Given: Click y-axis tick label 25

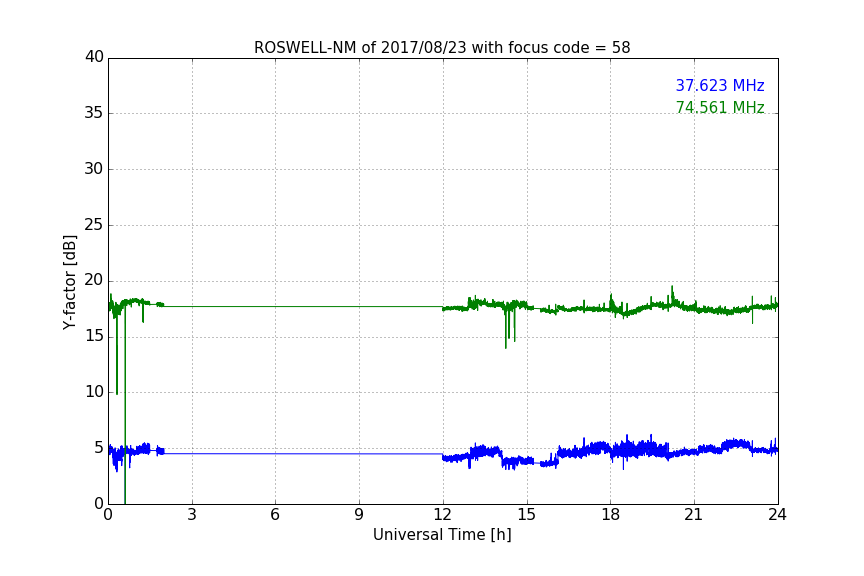Looking at the screenshot, I should 94,224.
